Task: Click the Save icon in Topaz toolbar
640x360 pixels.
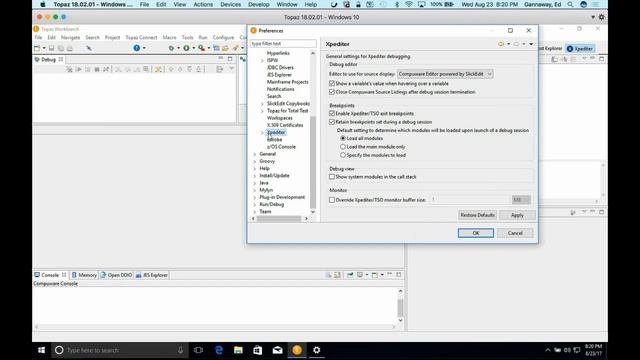Action: tap(51, 48)
